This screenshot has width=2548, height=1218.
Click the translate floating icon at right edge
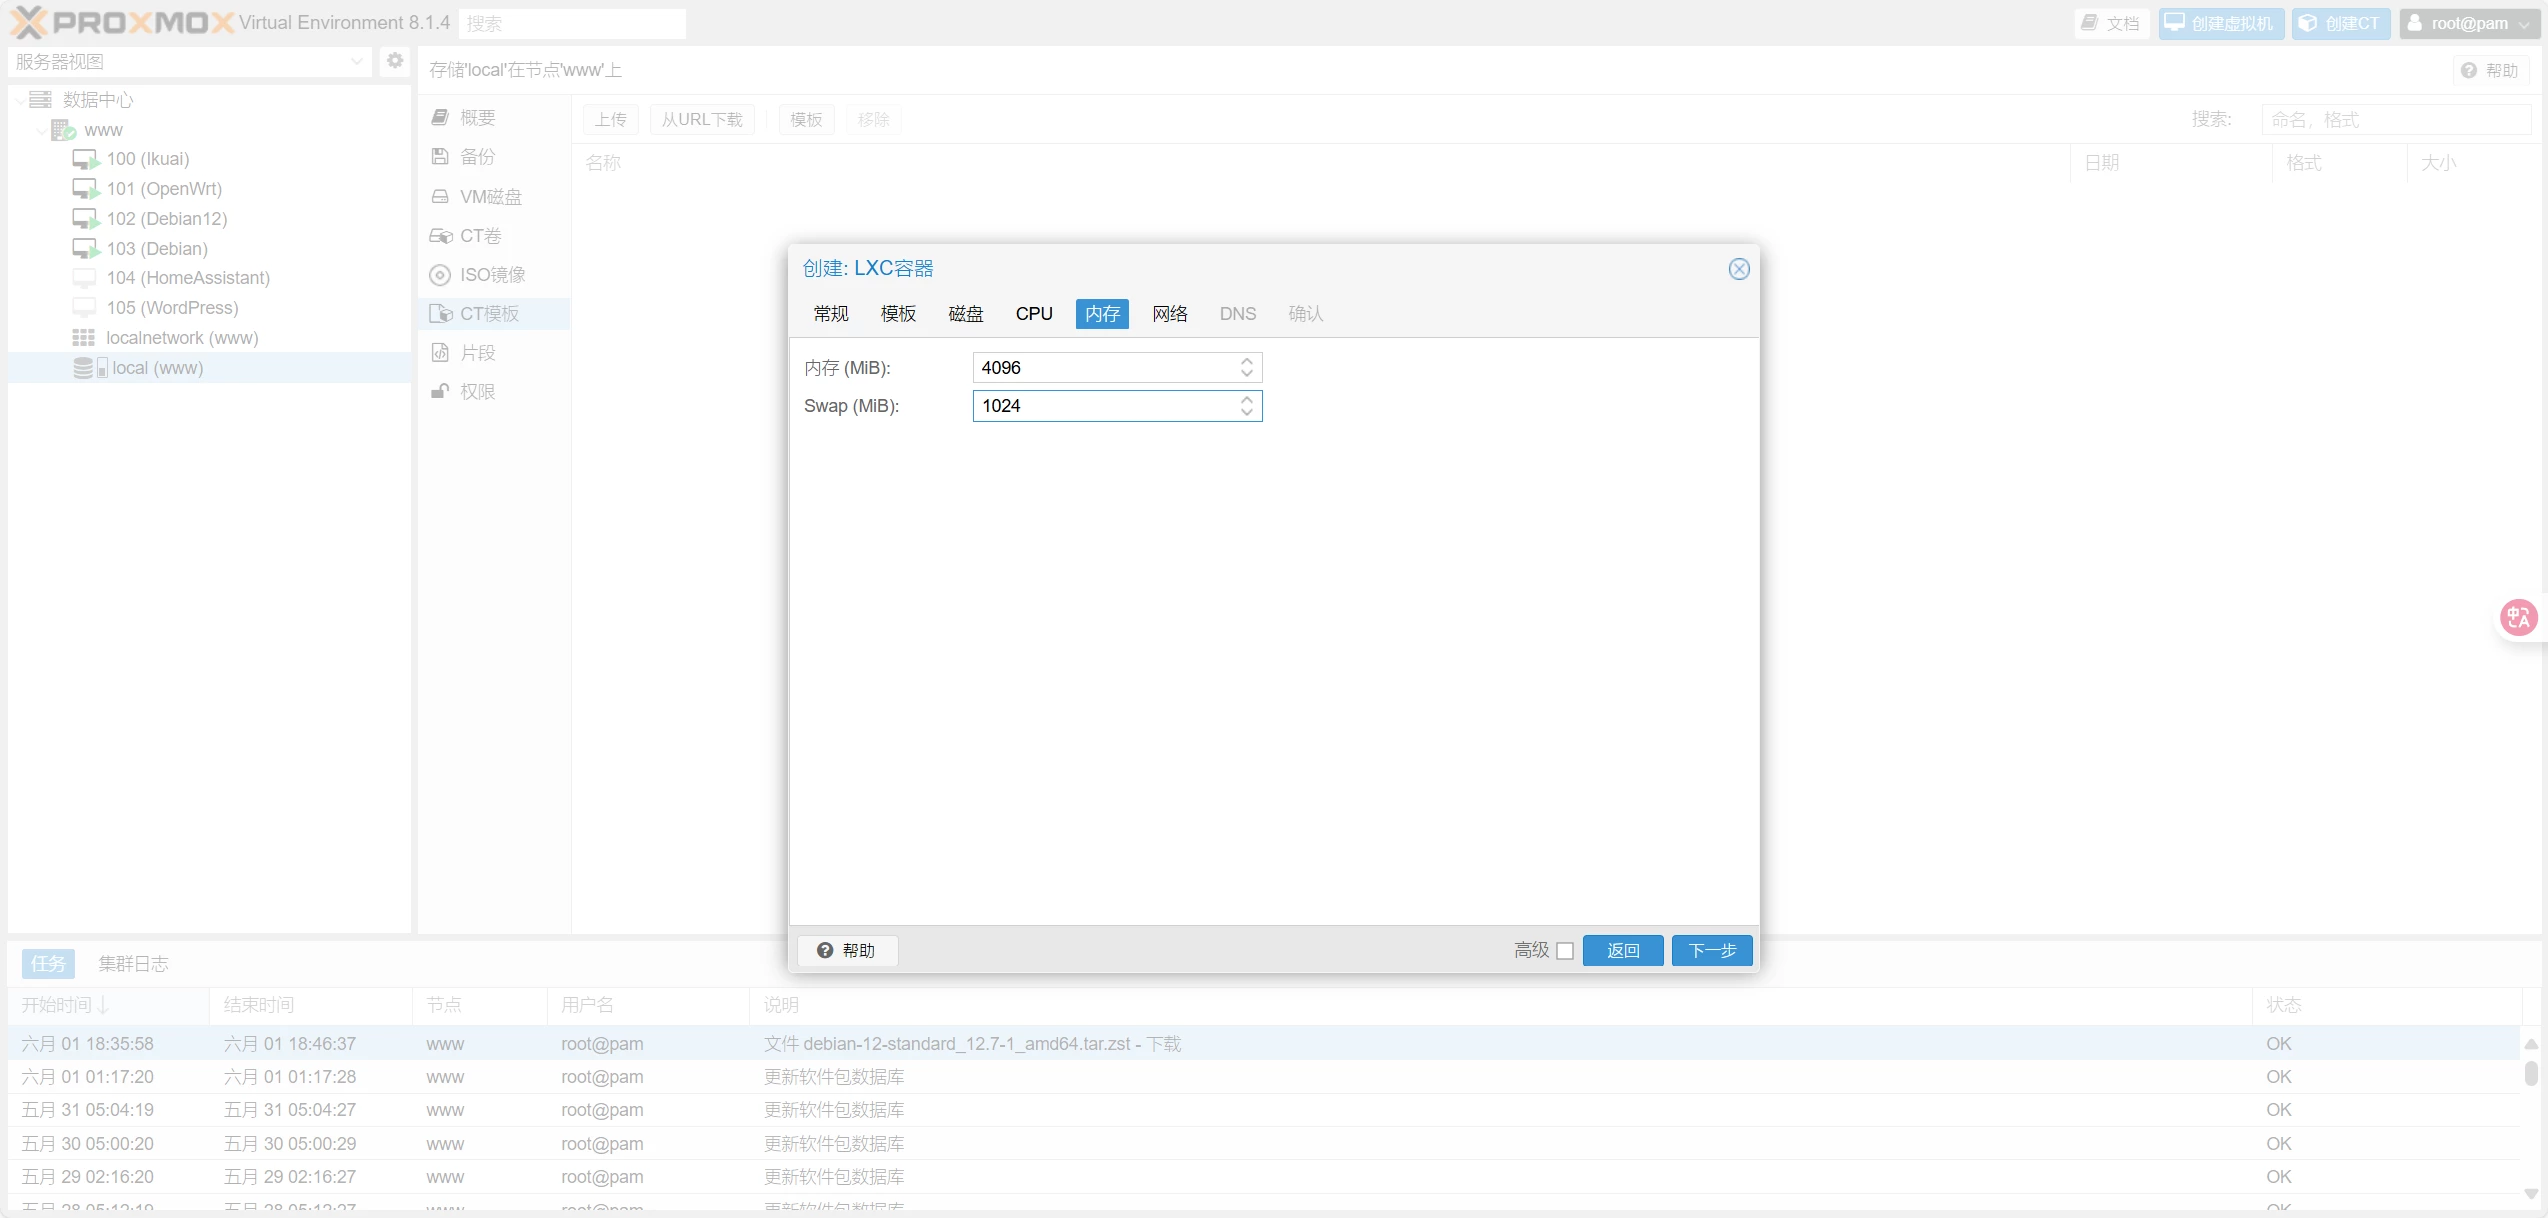coord(2518,617)
